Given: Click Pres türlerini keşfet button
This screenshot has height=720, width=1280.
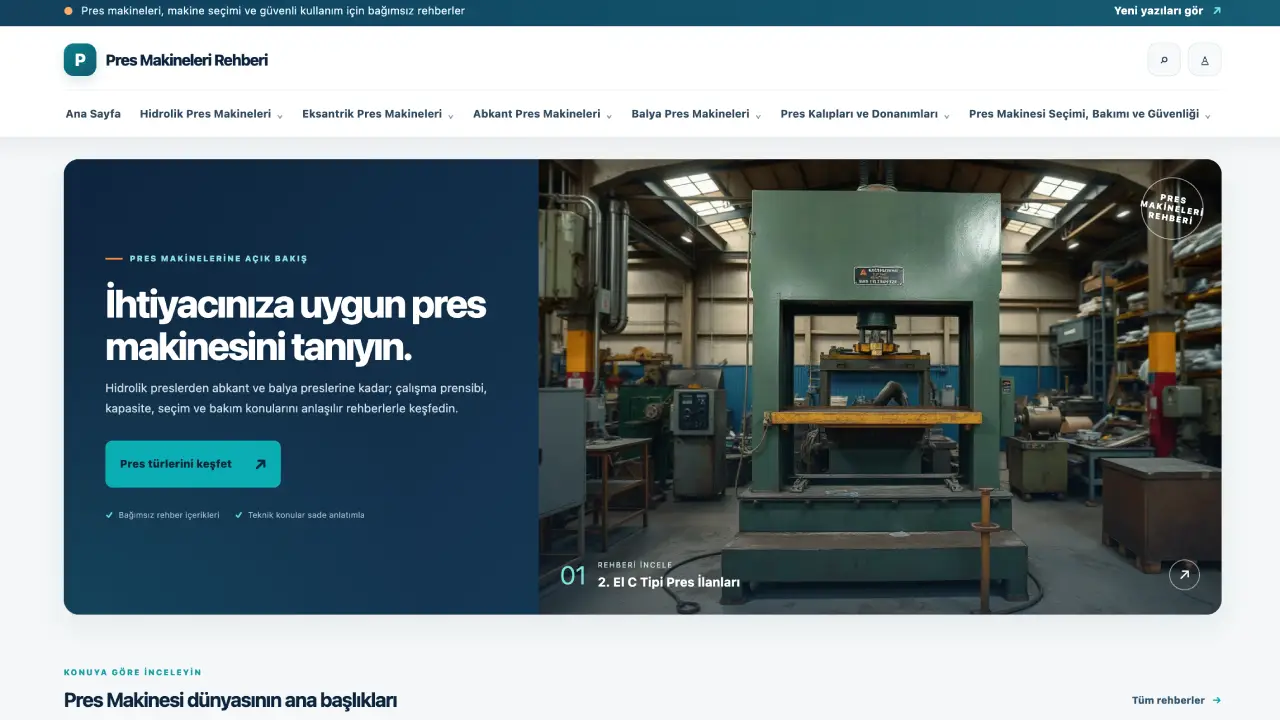Looking at the screenshot, I should point(193,464).
